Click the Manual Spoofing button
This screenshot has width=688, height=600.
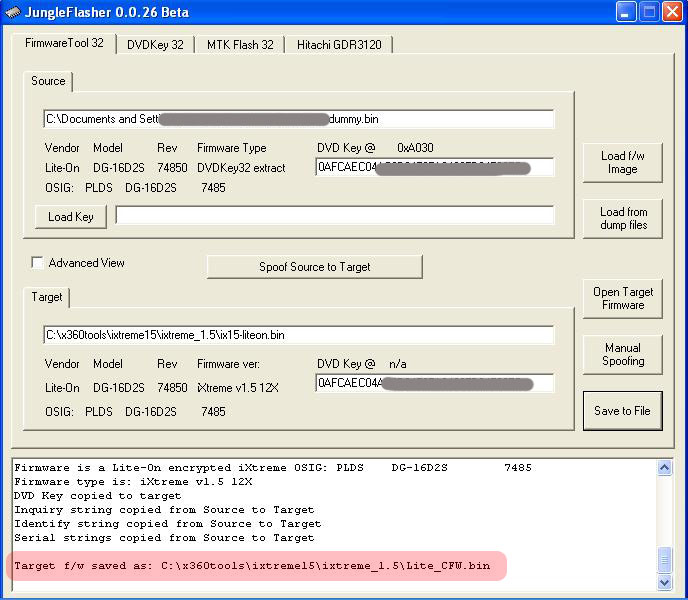coord(622,355)
